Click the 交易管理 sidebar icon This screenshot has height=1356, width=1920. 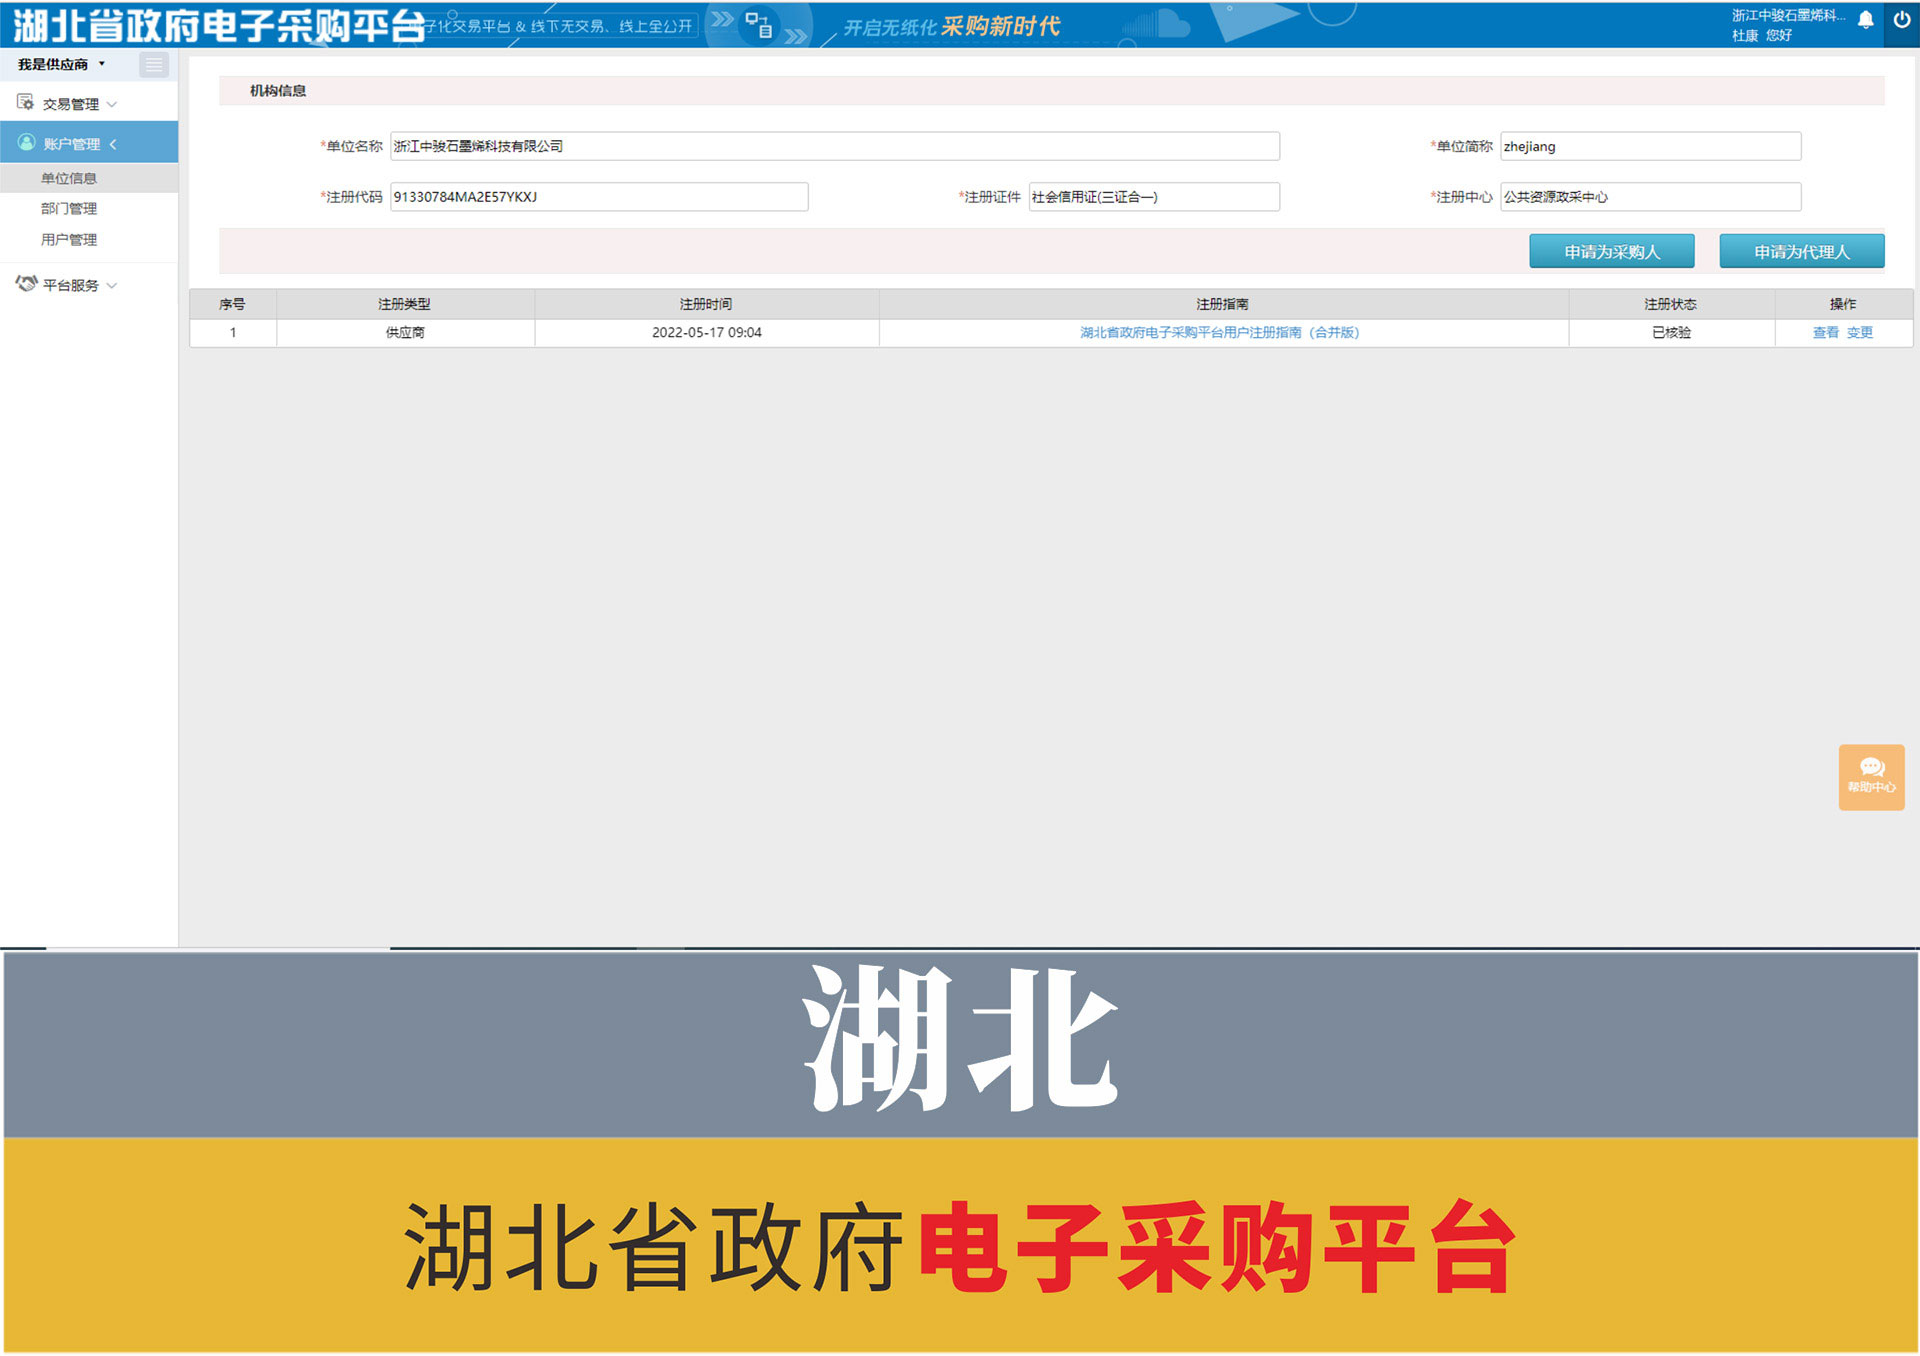click(25, 102)
